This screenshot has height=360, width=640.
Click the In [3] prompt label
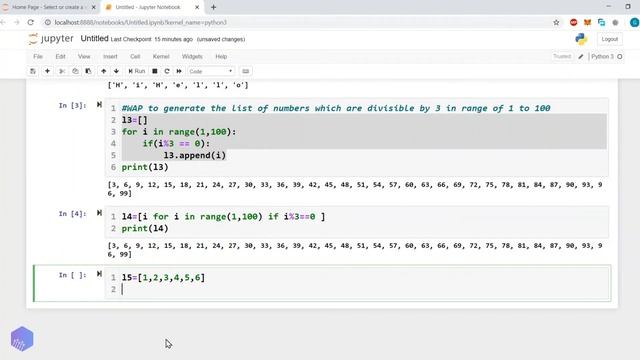73,106
